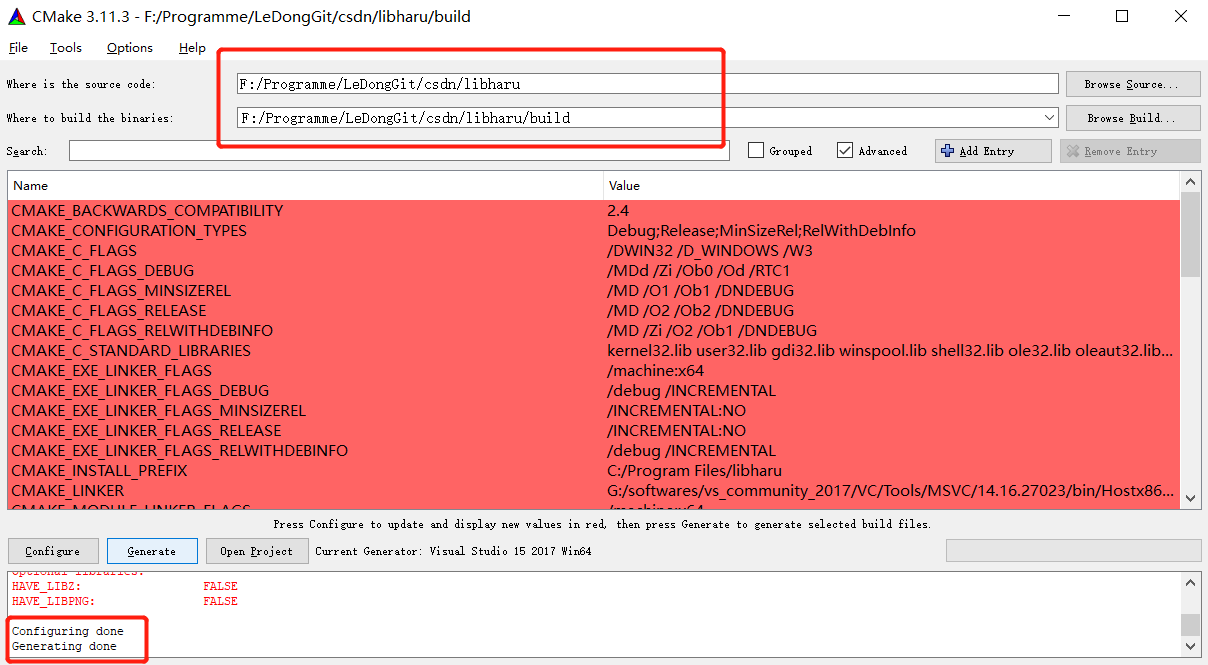The height and width of the screenshot is (665, 1208).
Task: Minimize the CMake window
Action: [x=1066, y=16]
